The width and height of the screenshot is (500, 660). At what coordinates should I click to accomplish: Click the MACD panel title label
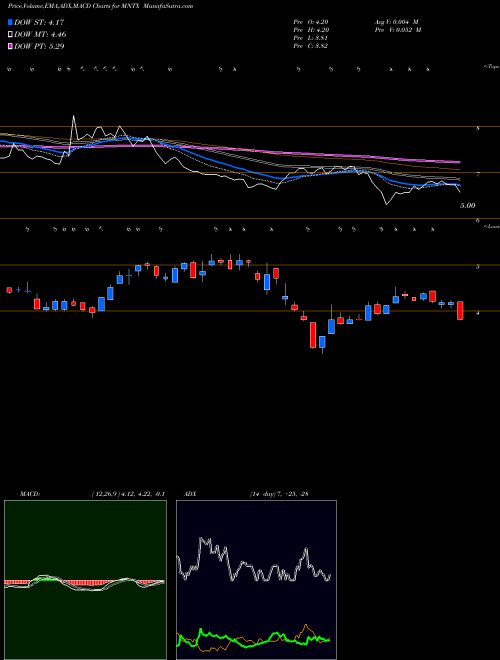click(29, 494)
